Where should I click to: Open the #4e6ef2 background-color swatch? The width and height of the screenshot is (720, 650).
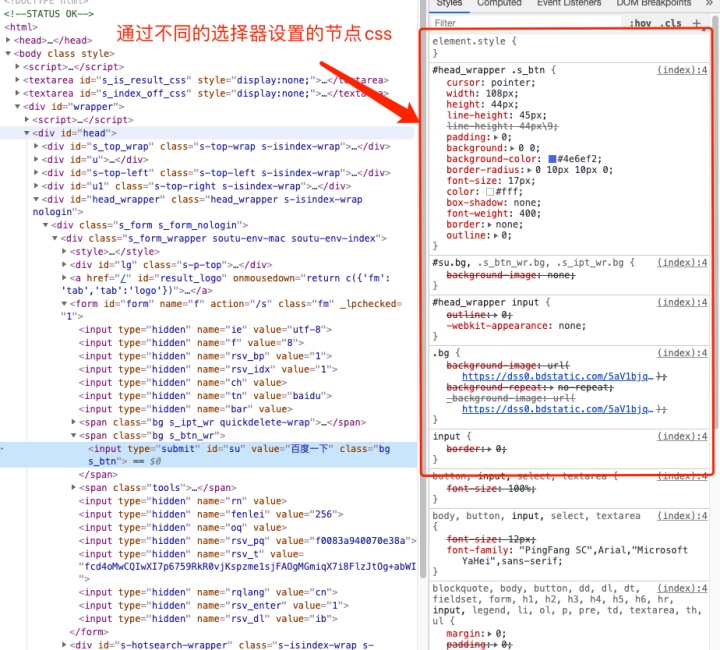point(552,159)
